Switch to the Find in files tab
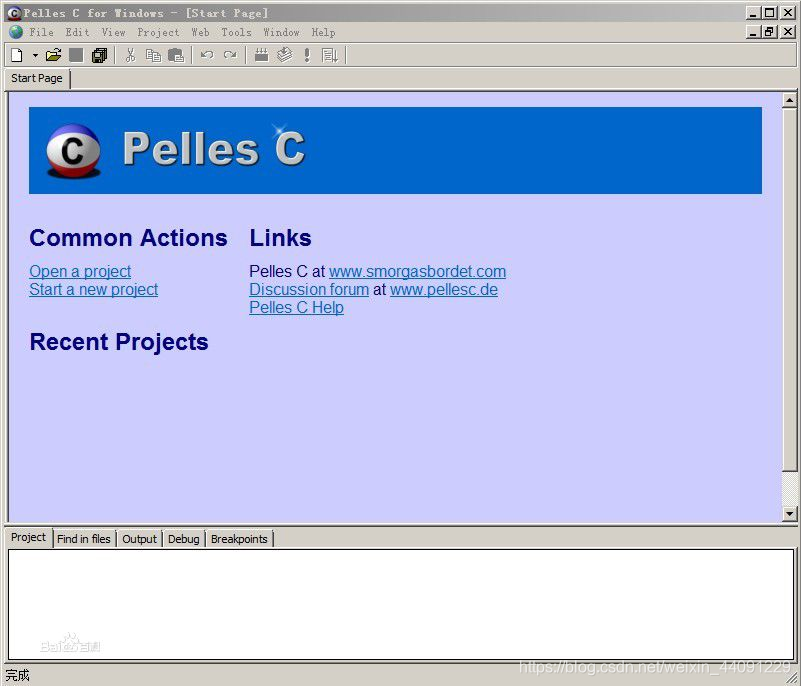Screen dimensions: 801x686 [84, 539]
